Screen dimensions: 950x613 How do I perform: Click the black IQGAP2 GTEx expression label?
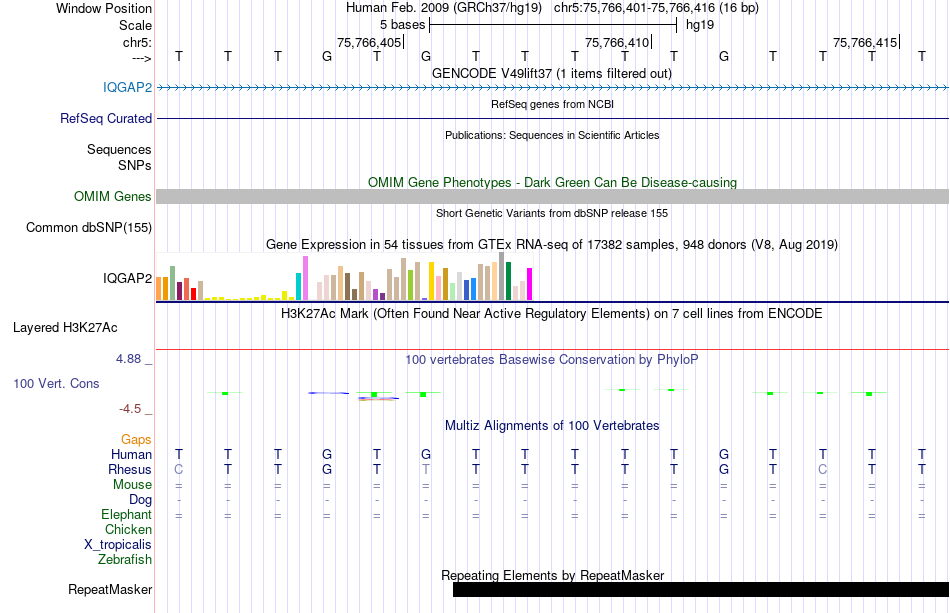(x=127, y=278)
